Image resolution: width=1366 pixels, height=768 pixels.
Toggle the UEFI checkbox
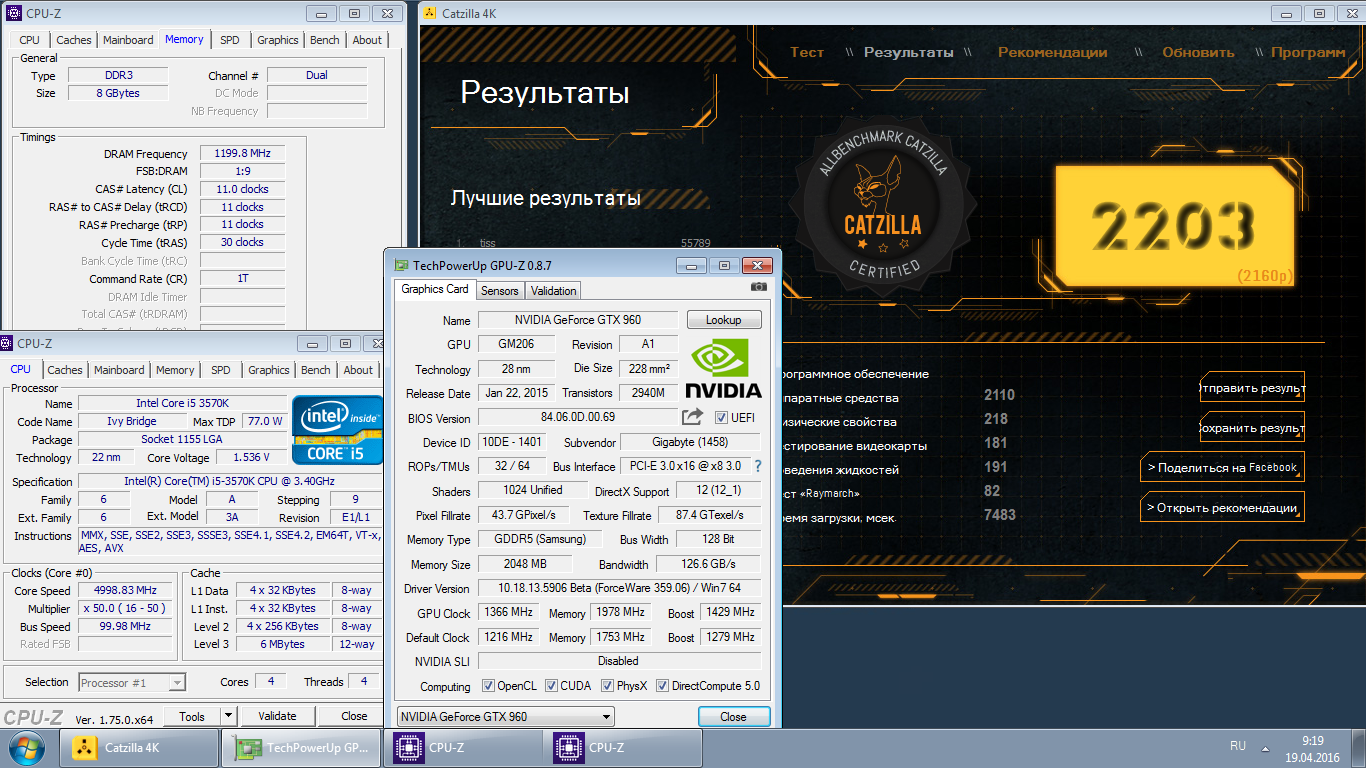[722, 417]
